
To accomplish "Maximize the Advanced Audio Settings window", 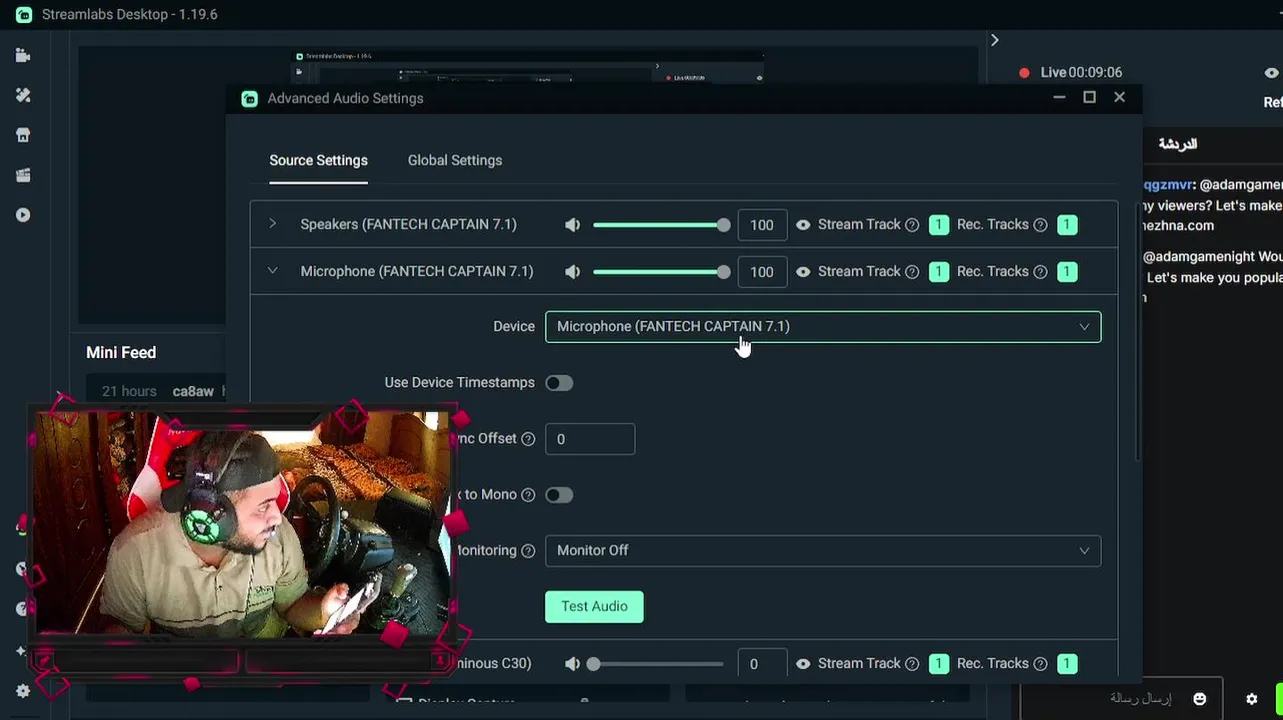I will 1089,98.
